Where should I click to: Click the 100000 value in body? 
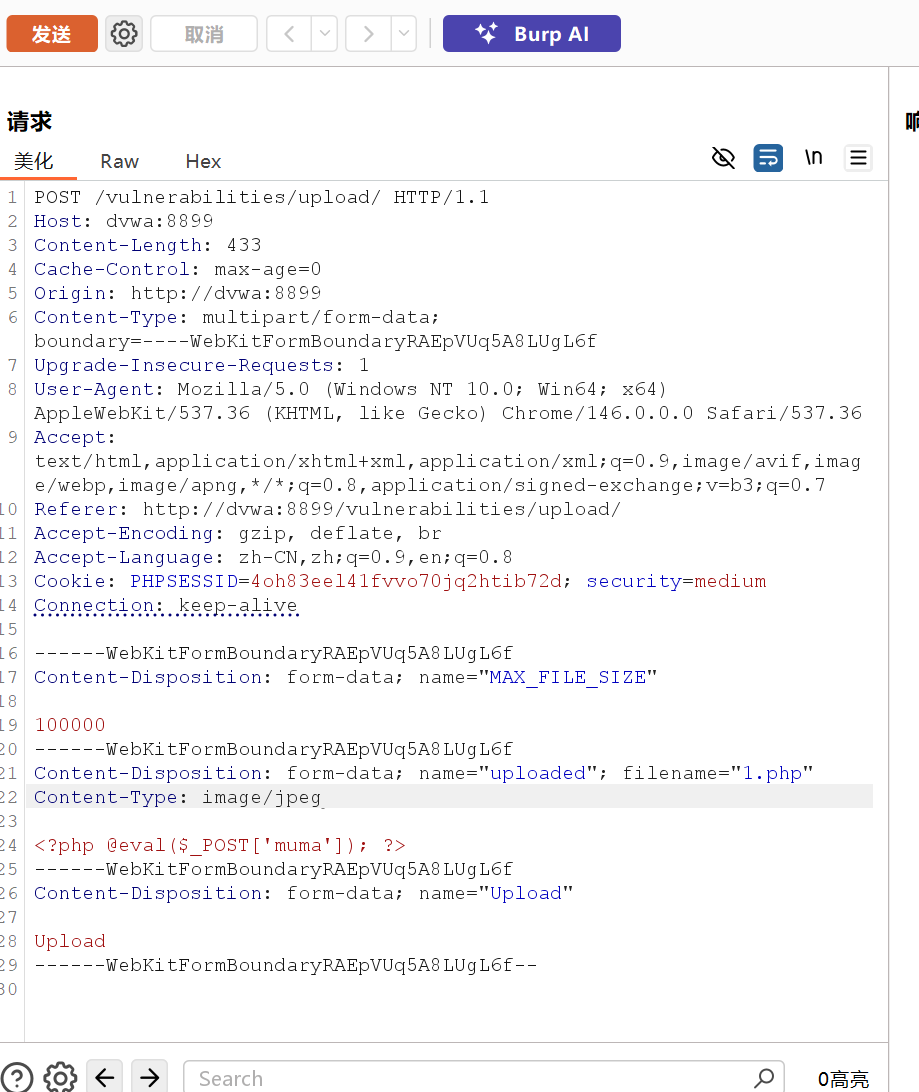tap(70, 725)
